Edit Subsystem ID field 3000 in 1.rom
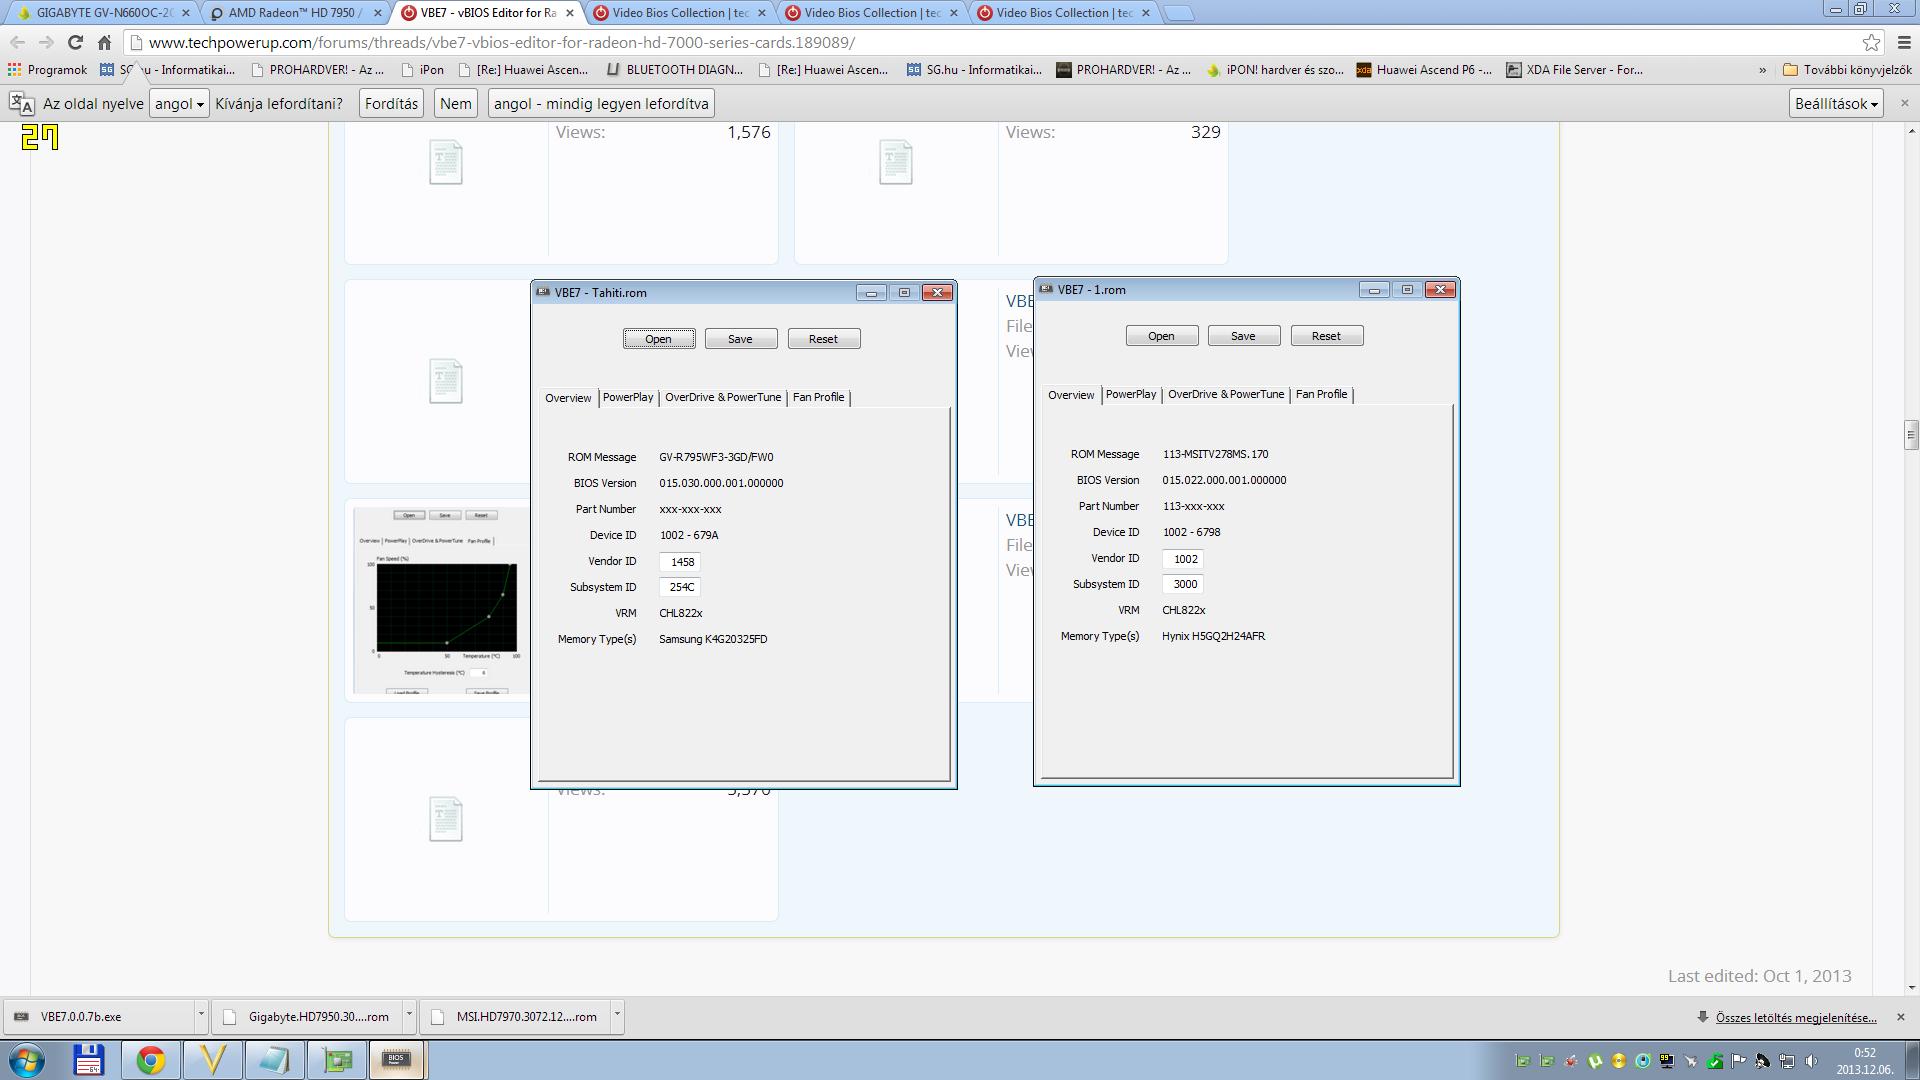This screenshot has width=1920, height=1080. click(1183, 585)
